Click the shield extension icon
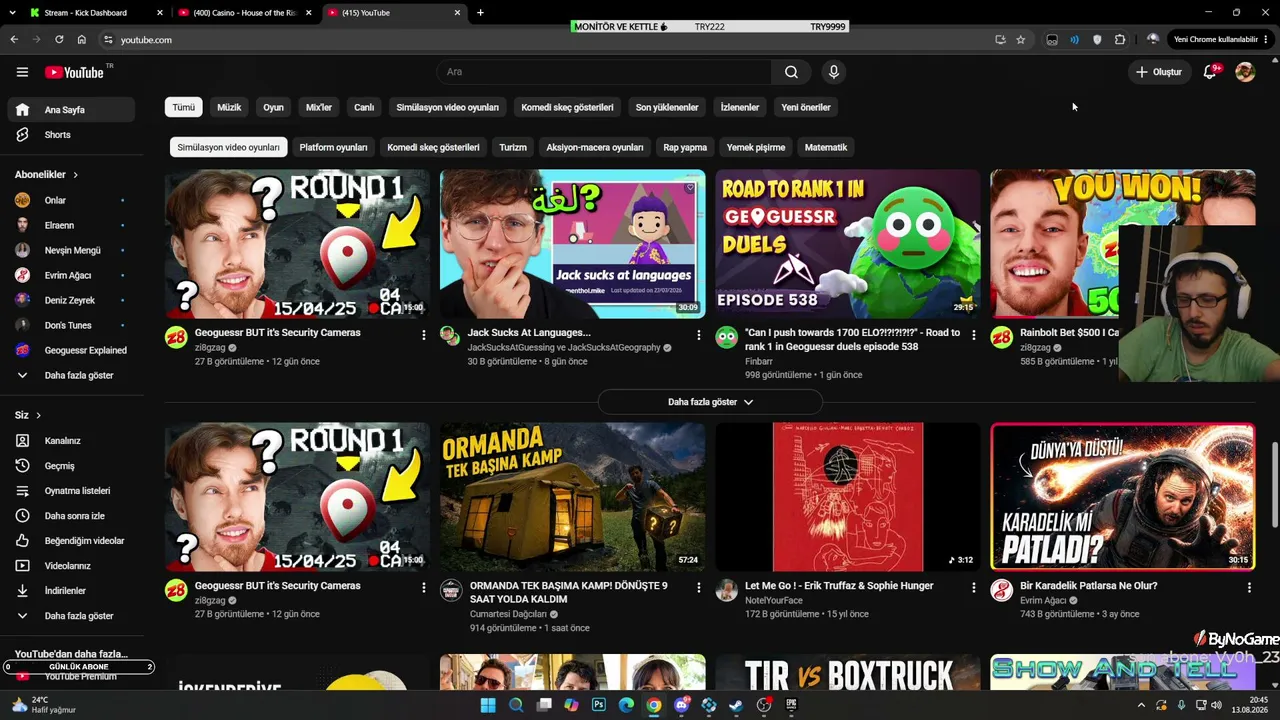 (x=1097, y=40)
